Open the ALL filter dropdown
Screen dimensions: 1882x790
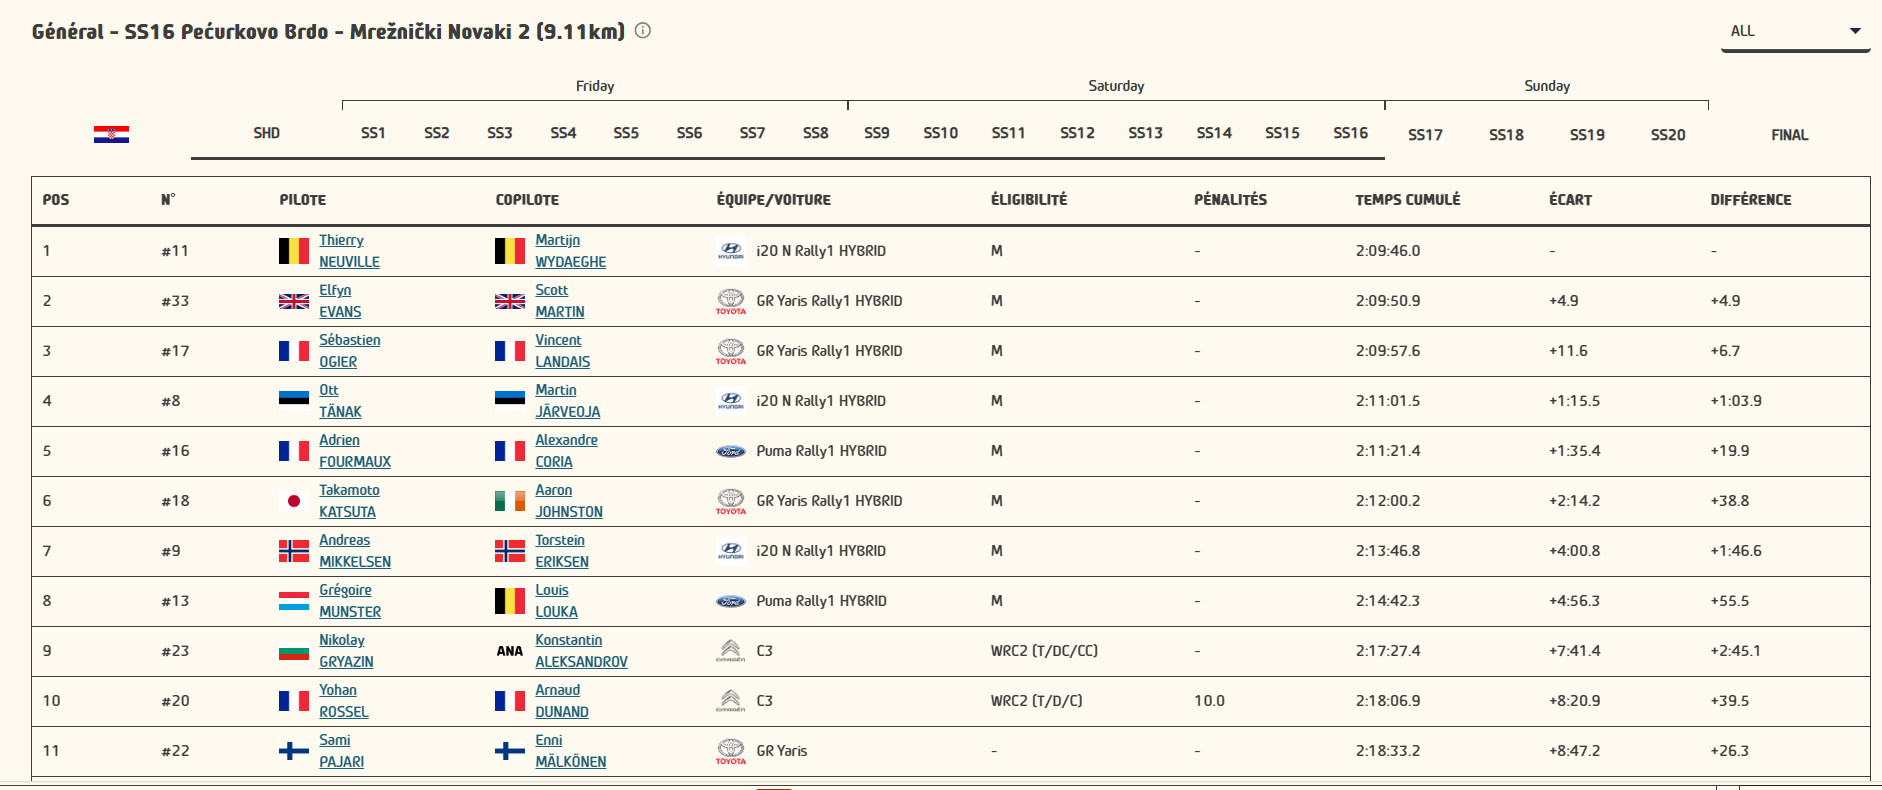point(1795,31)
